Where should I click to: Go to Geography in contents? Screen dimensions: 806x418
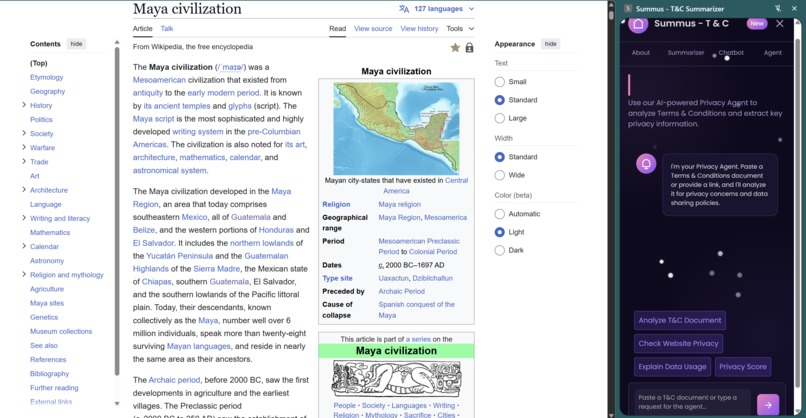tap(47, 91)
